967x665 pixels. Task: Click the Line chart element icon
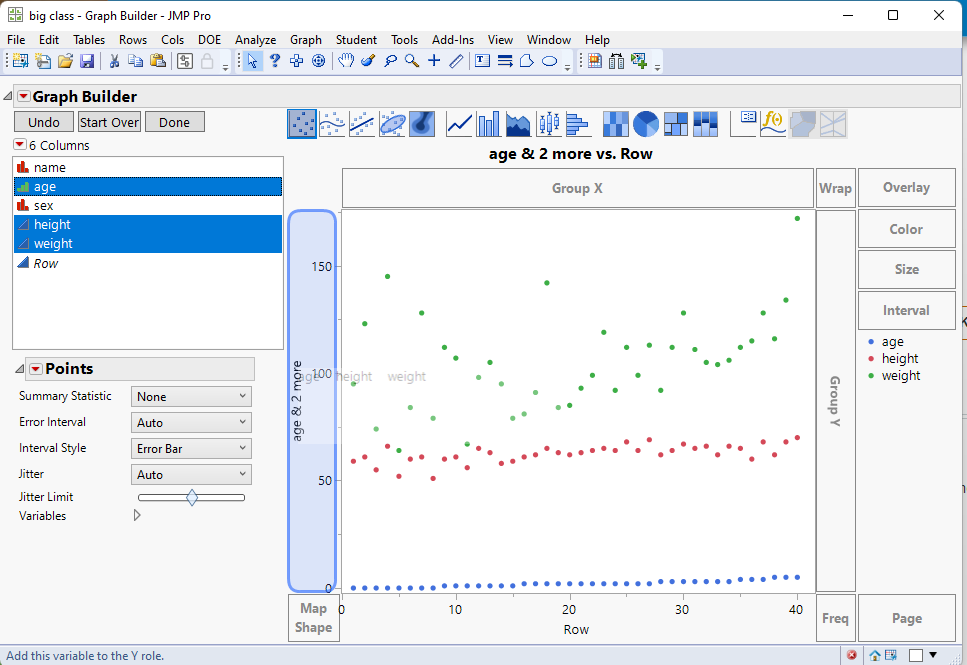click(459, 124)
